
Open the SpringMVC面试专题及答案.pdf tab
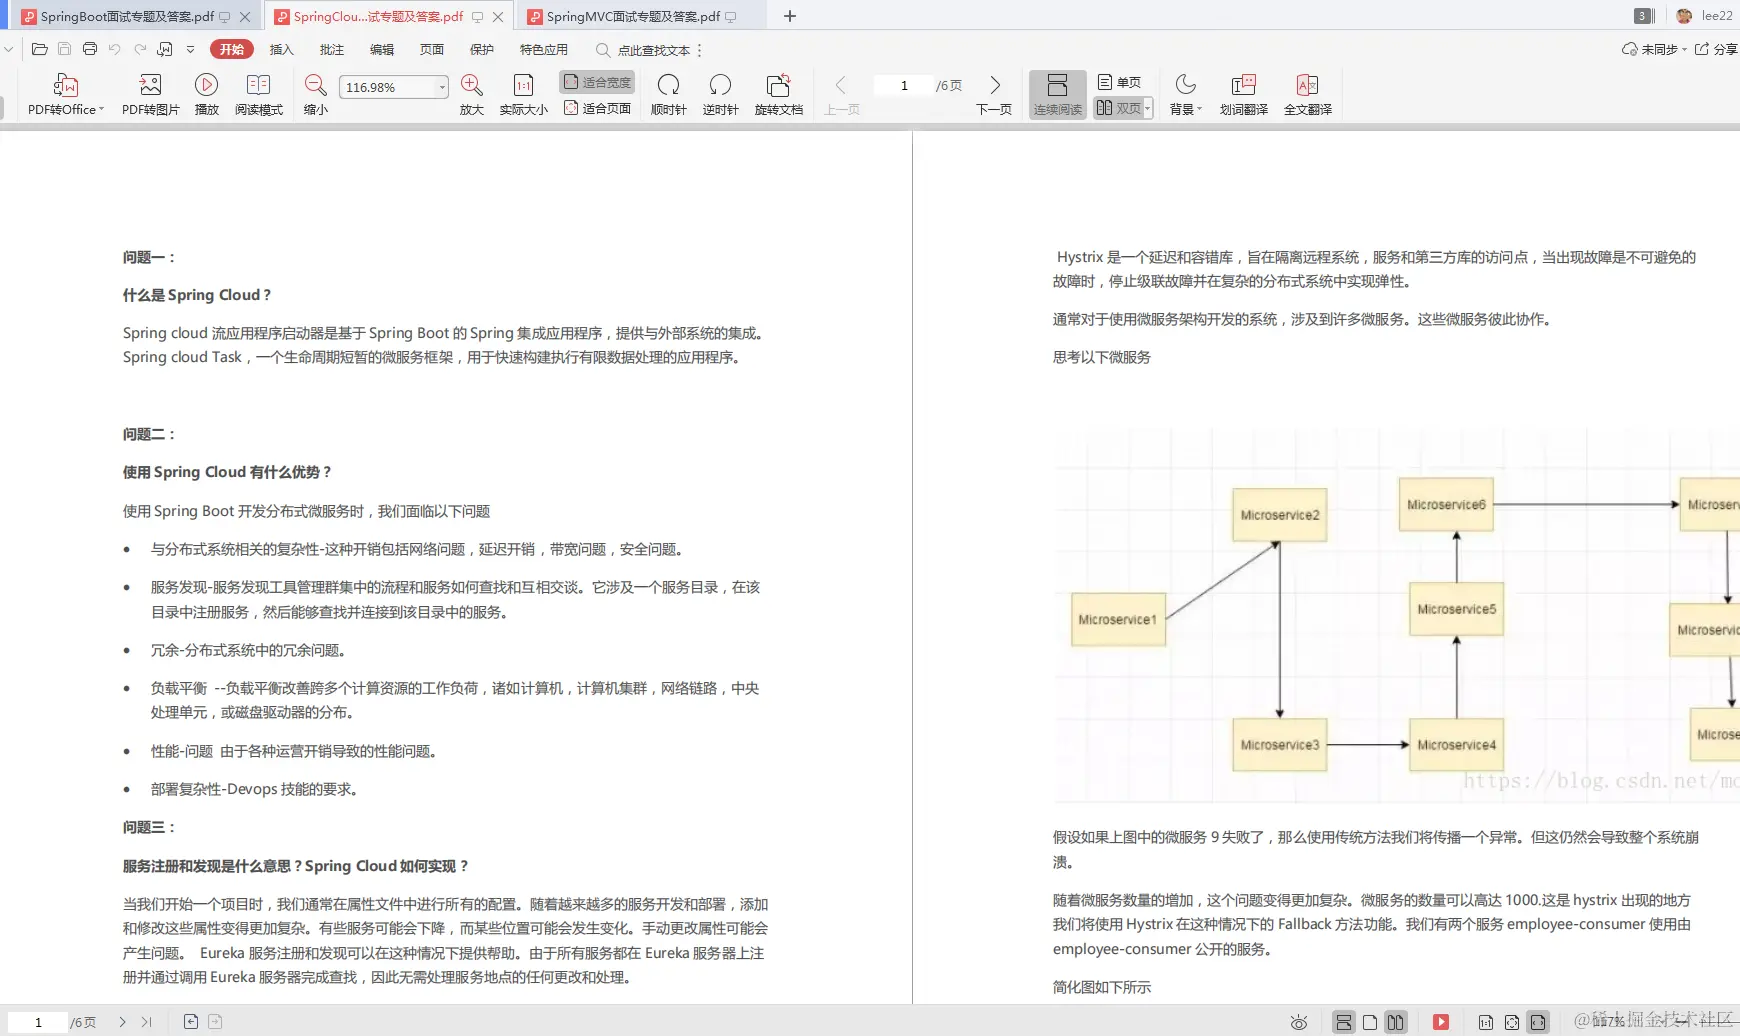coord(630,16)
